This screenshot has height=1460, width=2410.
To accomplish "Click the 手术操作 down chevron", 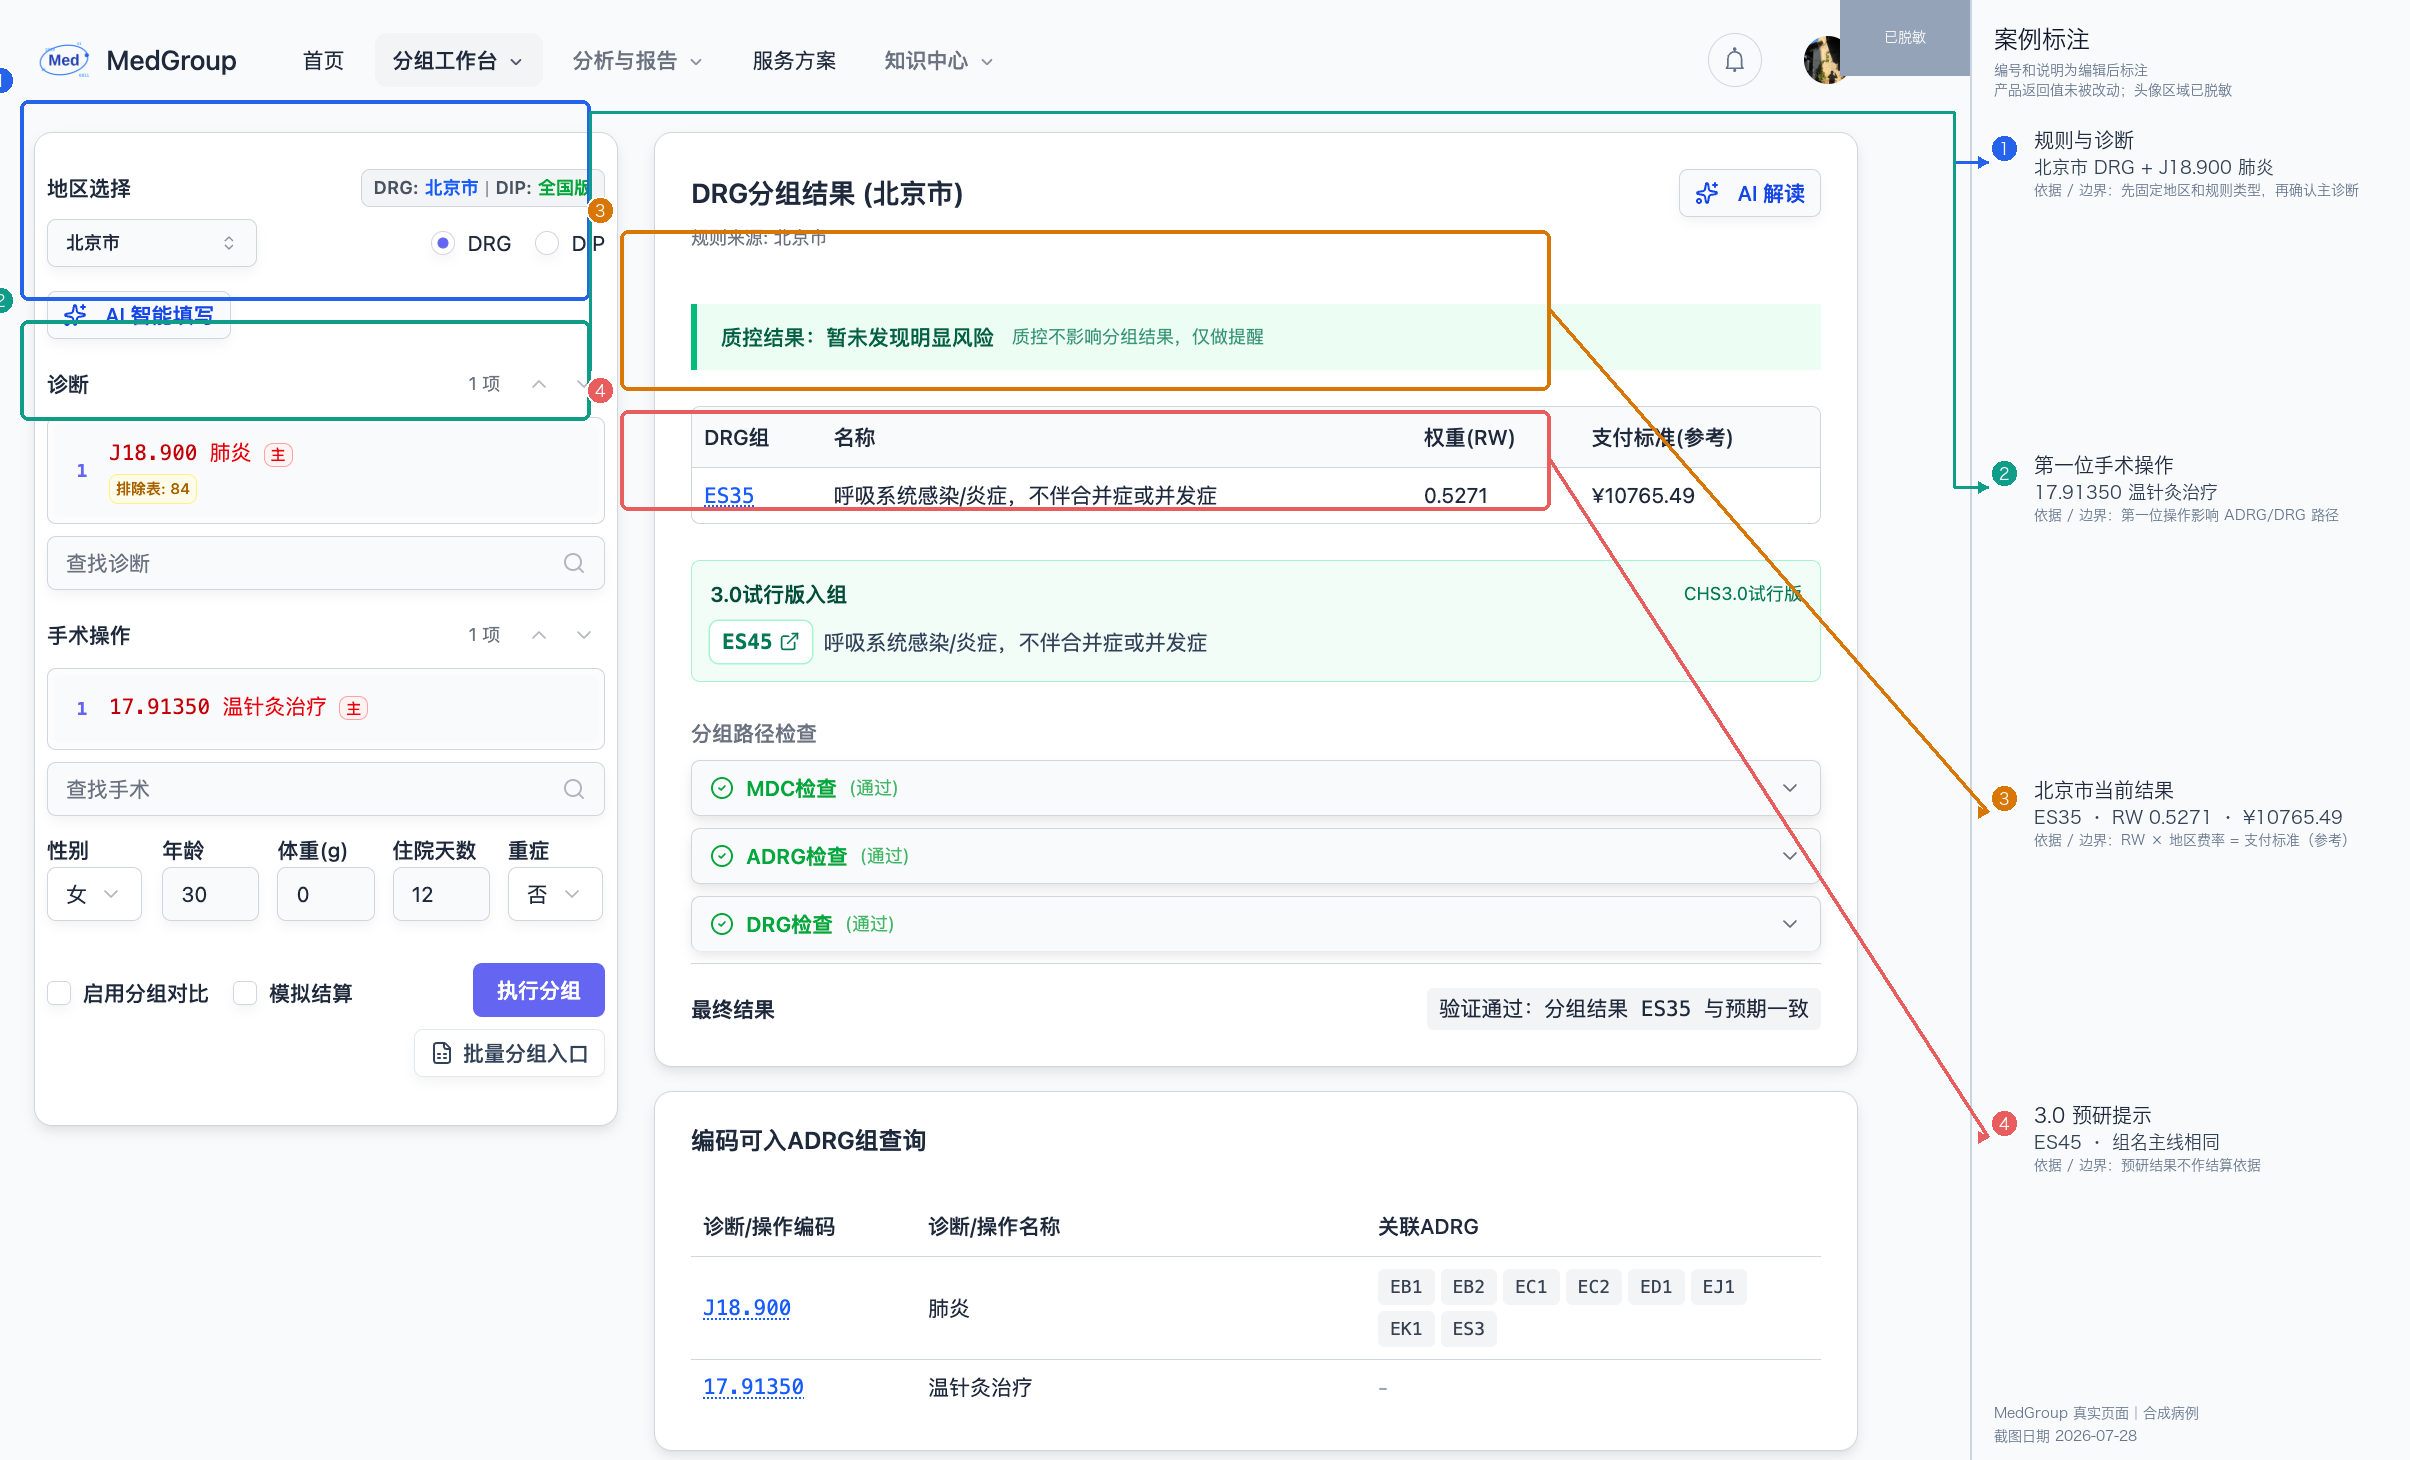I will point(584,635).
